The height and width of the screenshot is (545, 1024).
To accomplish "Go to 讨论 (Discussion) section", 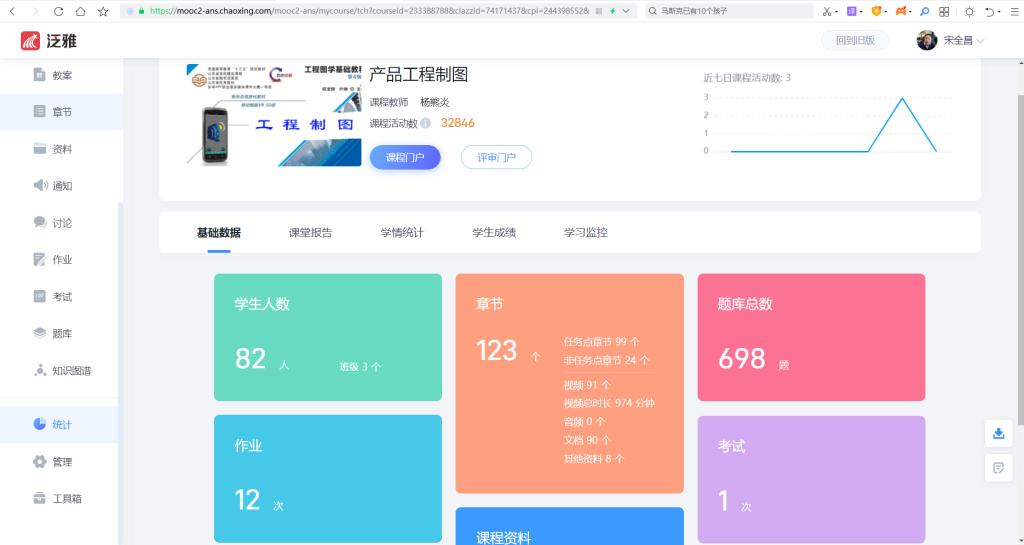I will tap(60, 223).
